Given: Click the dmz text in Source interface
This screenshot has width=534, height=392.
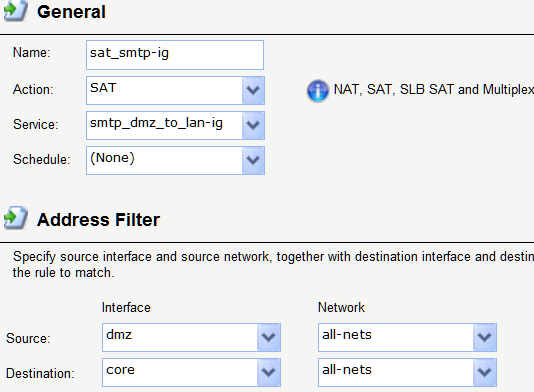Looking at the screenshot, I should tap(119, 335).
